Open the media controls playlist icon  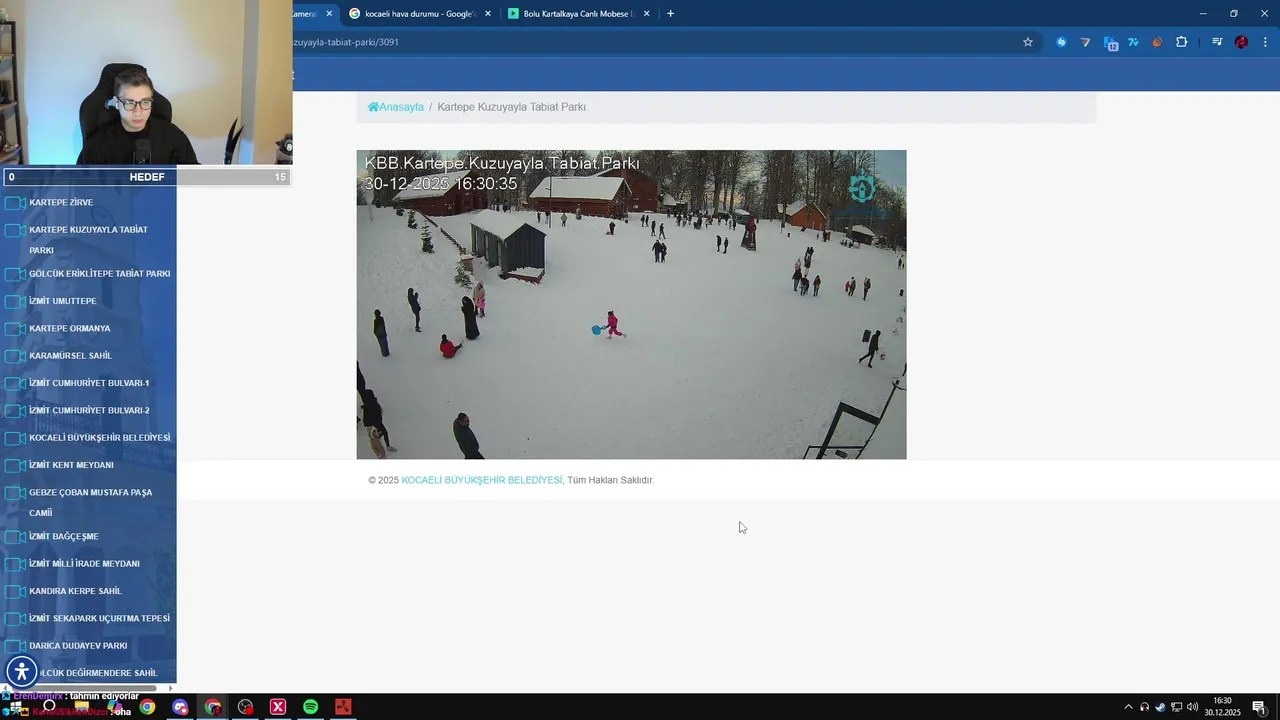pos(1217,42)
